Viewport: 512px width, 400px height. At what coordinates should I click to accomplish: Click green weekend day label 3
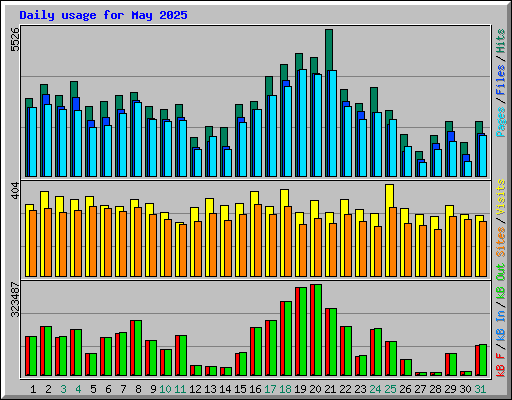[63, 389]
